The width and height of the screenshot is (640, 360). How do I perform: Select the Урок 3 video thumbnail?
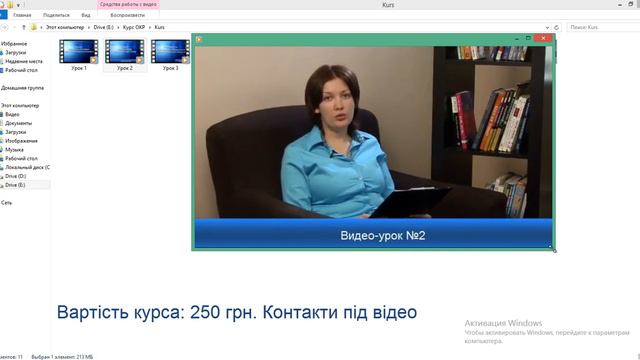tap(170, 51)
